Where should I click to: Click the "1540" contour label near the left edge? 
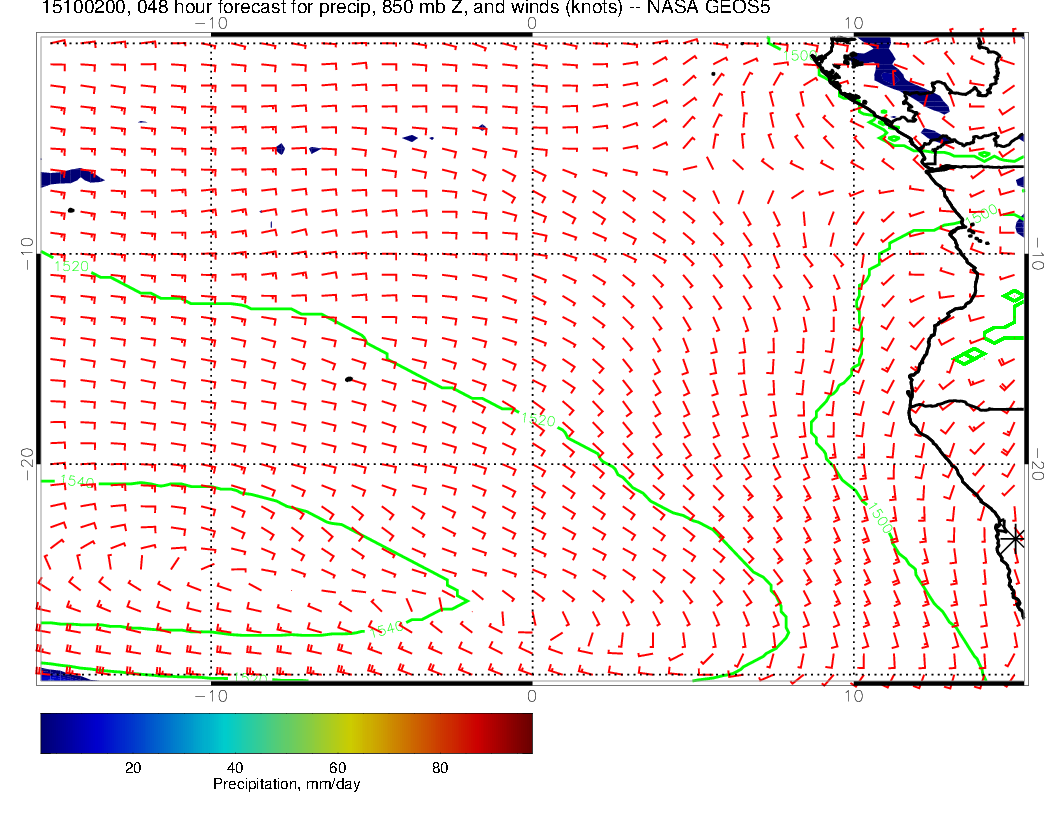click(x=76, y=482)
